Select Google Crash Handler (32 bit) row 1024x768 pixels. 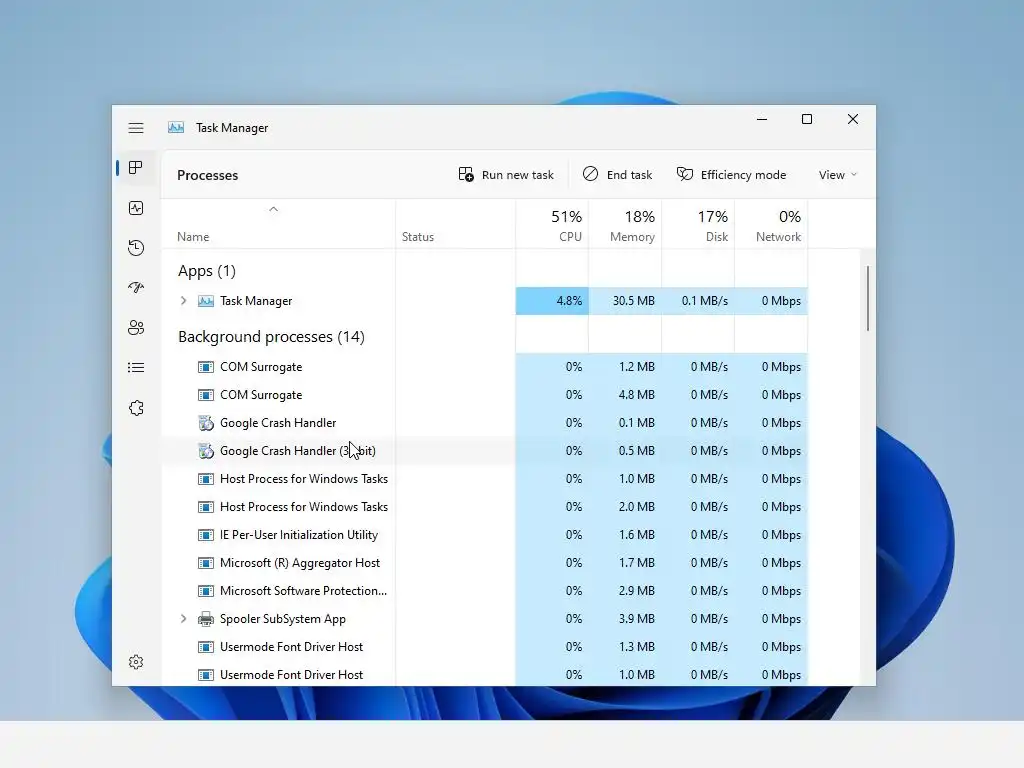point(485,451)
